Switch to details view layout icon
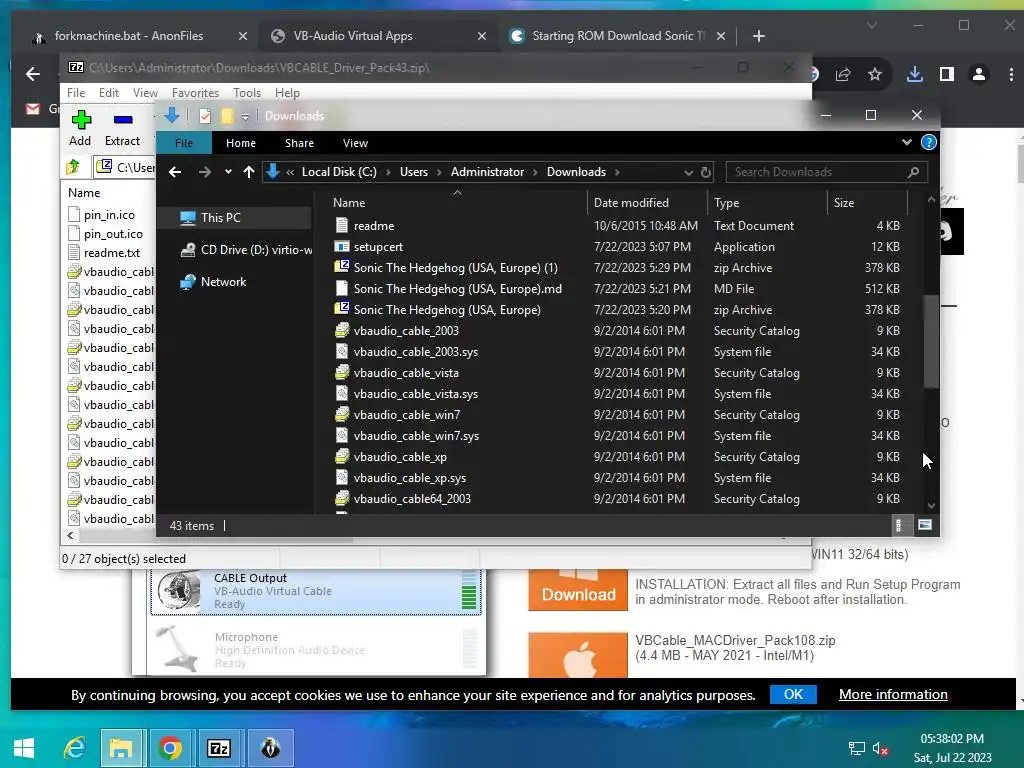The height and width of the screenshot is (768, 1024). pyautogui.click(x=899, y=525)
